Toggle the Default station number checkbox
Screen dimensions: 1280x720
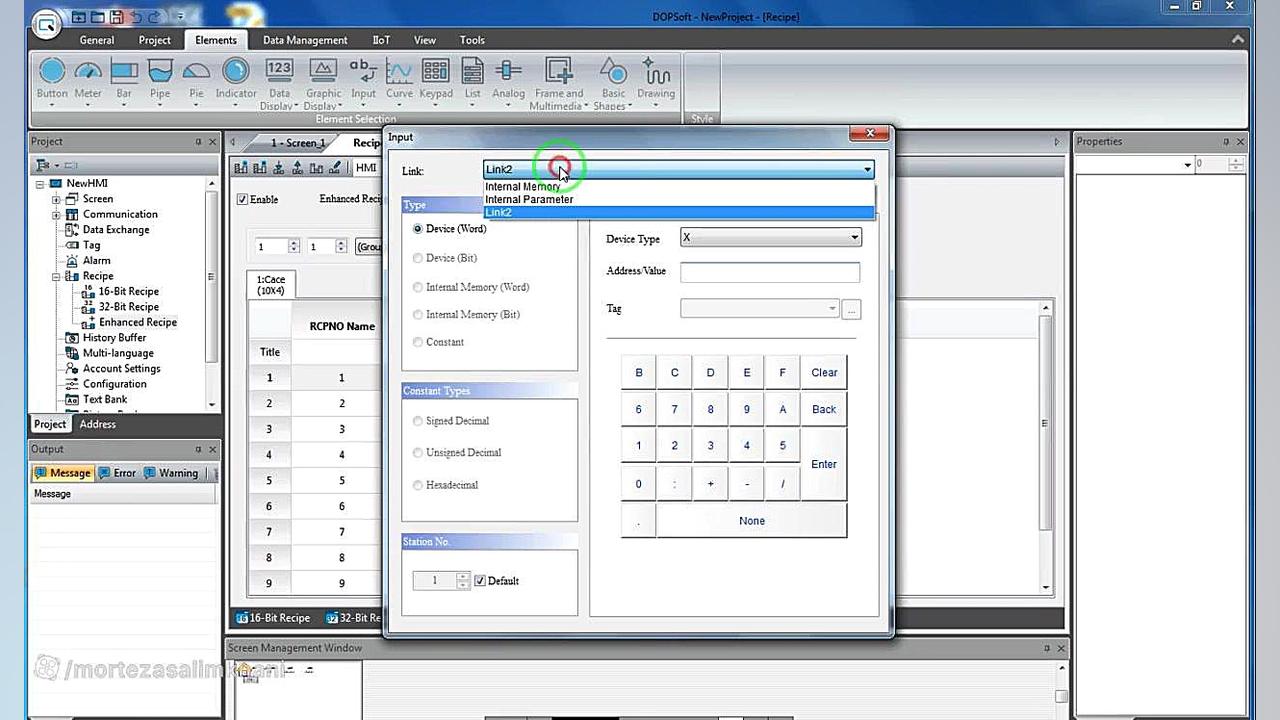pos(478,580)
